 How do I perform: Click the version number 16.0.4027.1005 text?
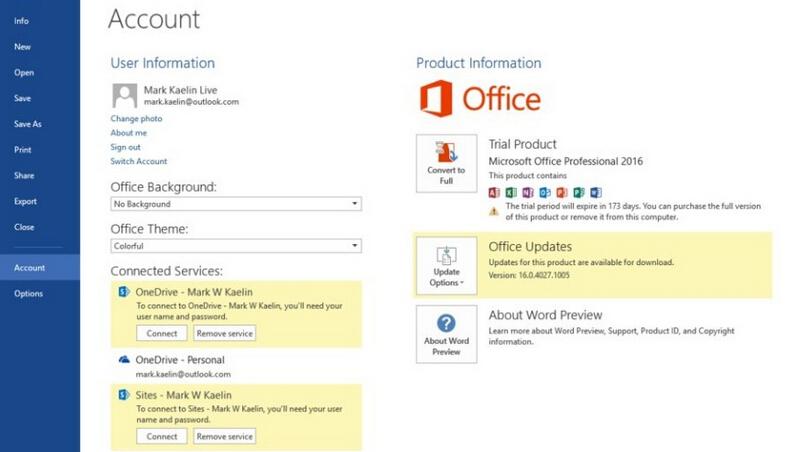(544, 275)
